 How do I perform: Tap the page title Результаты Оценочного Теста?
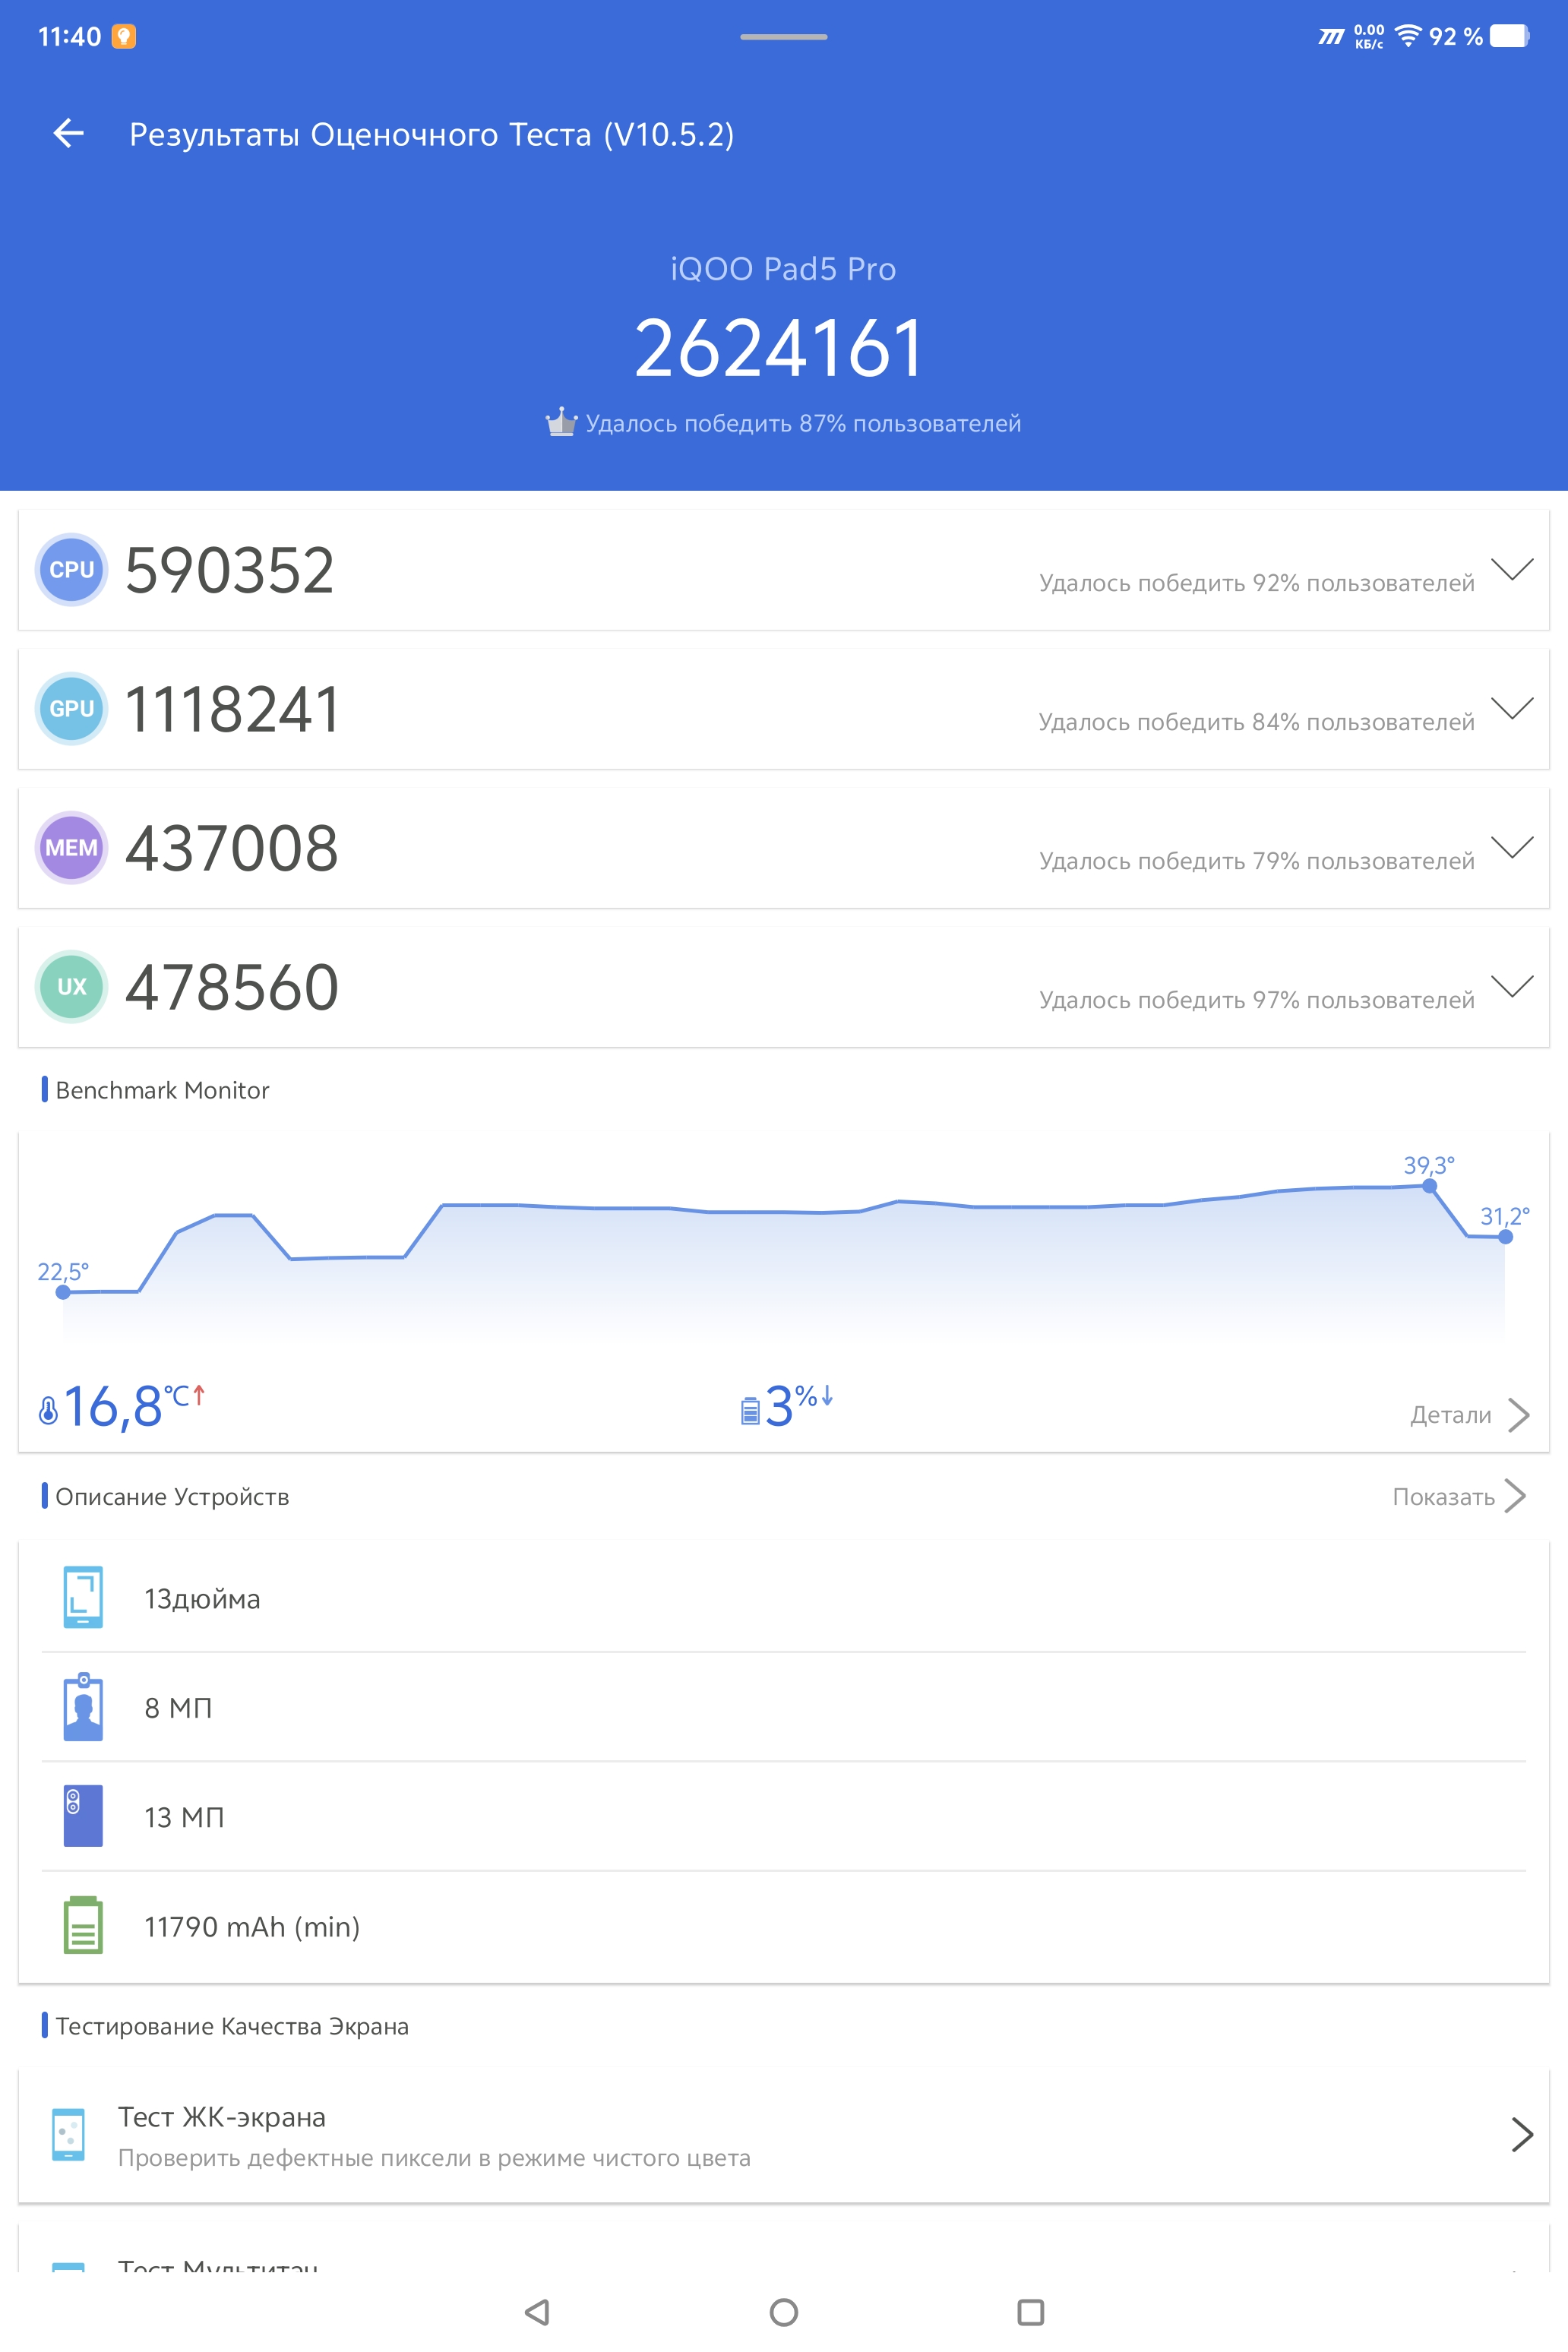(432, 134)
